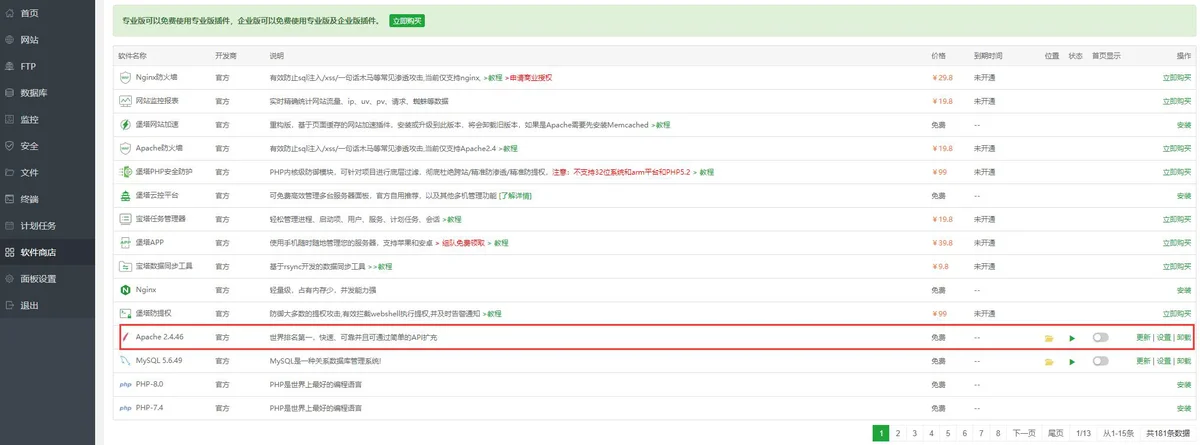Viewport: 1200px width, 445px height.
Task: Click 安装 for 堡塔网站加速
Action: pyautogui.click(x=1185, y=125)
